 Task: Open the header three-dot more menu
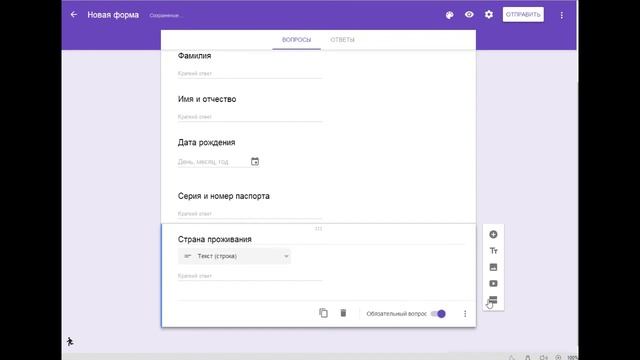click(x=562, y=15)
